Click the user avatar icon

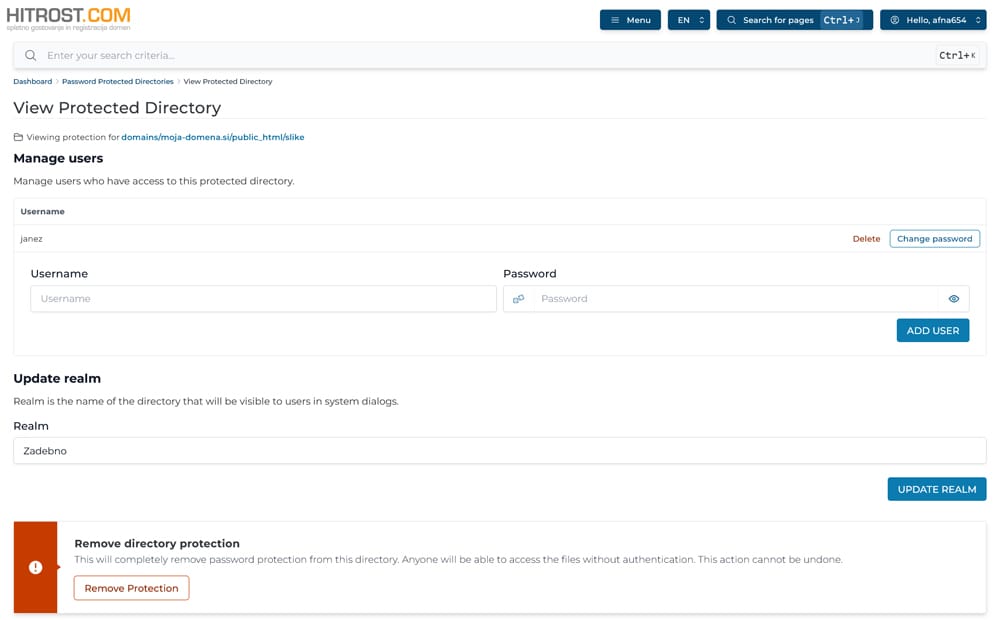click(895, 20)
